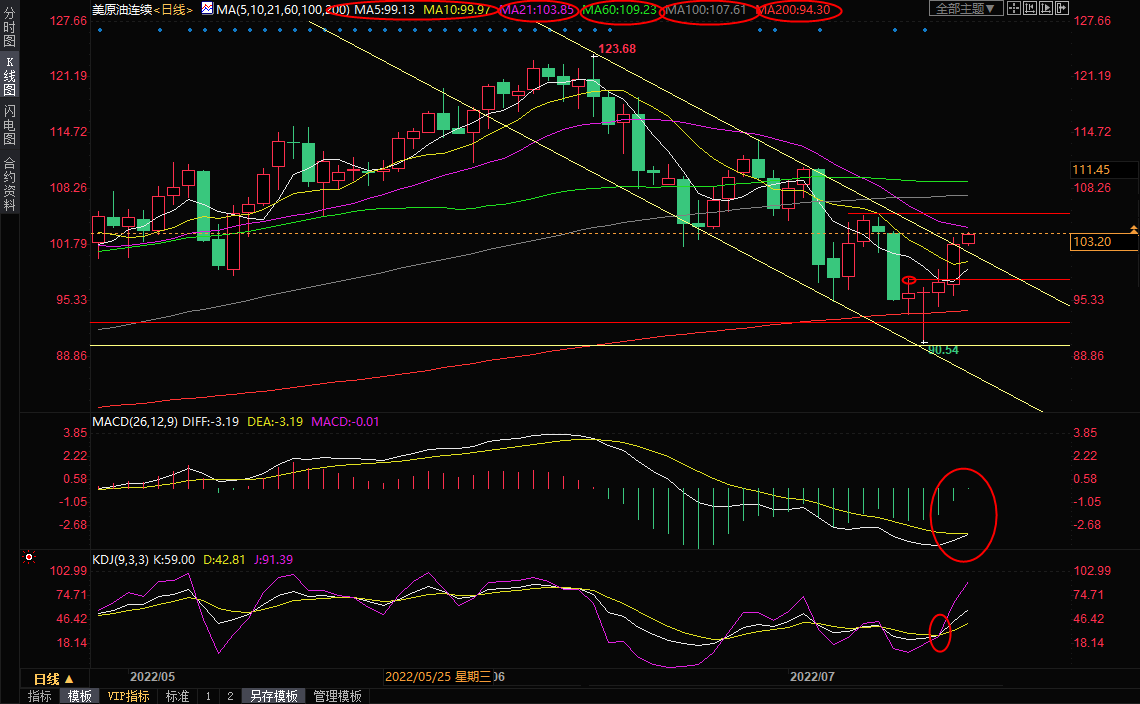Select the 指标 bottom tab
Screen dimensions: 1140x704
pyautogui.click(x=40, y=696)
